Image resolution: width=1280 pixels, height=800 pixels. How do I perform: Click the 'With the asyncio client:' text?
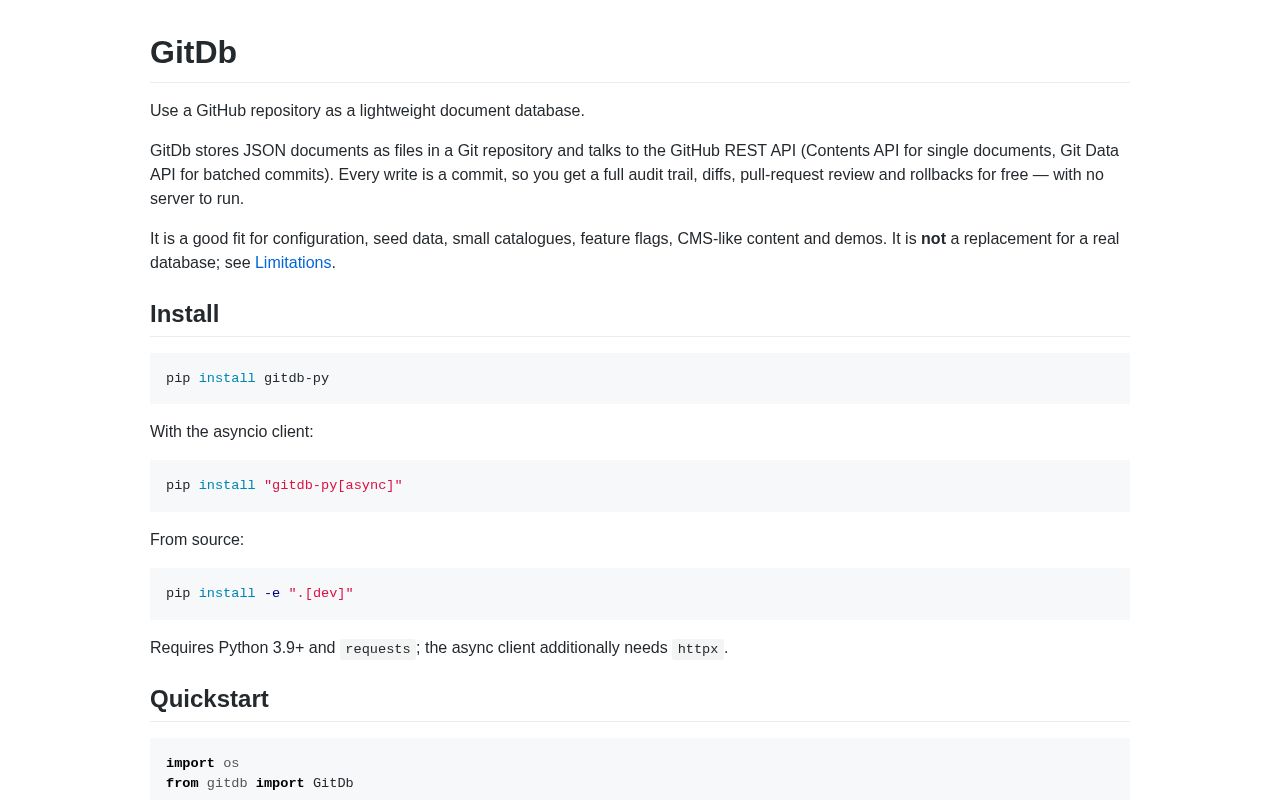pos(232,432)
